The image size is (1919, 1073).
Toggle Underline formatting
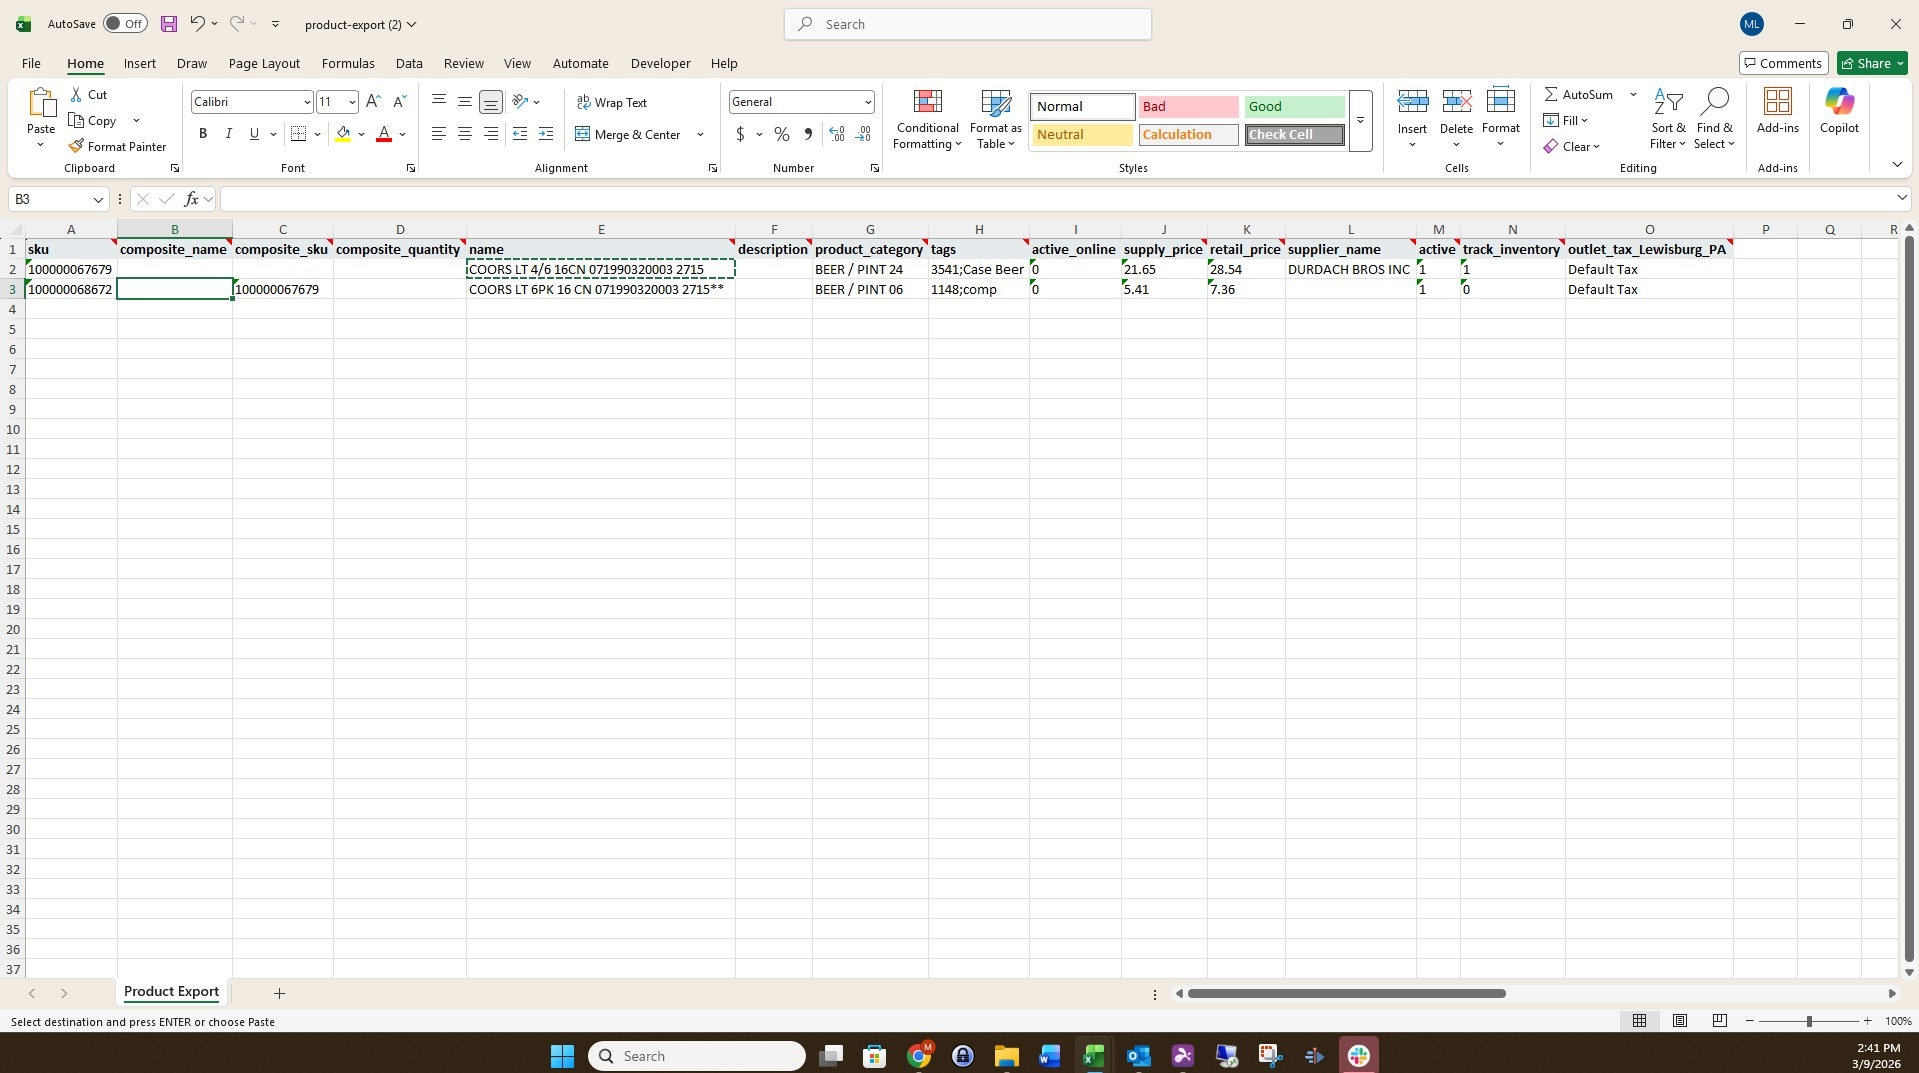254,134
